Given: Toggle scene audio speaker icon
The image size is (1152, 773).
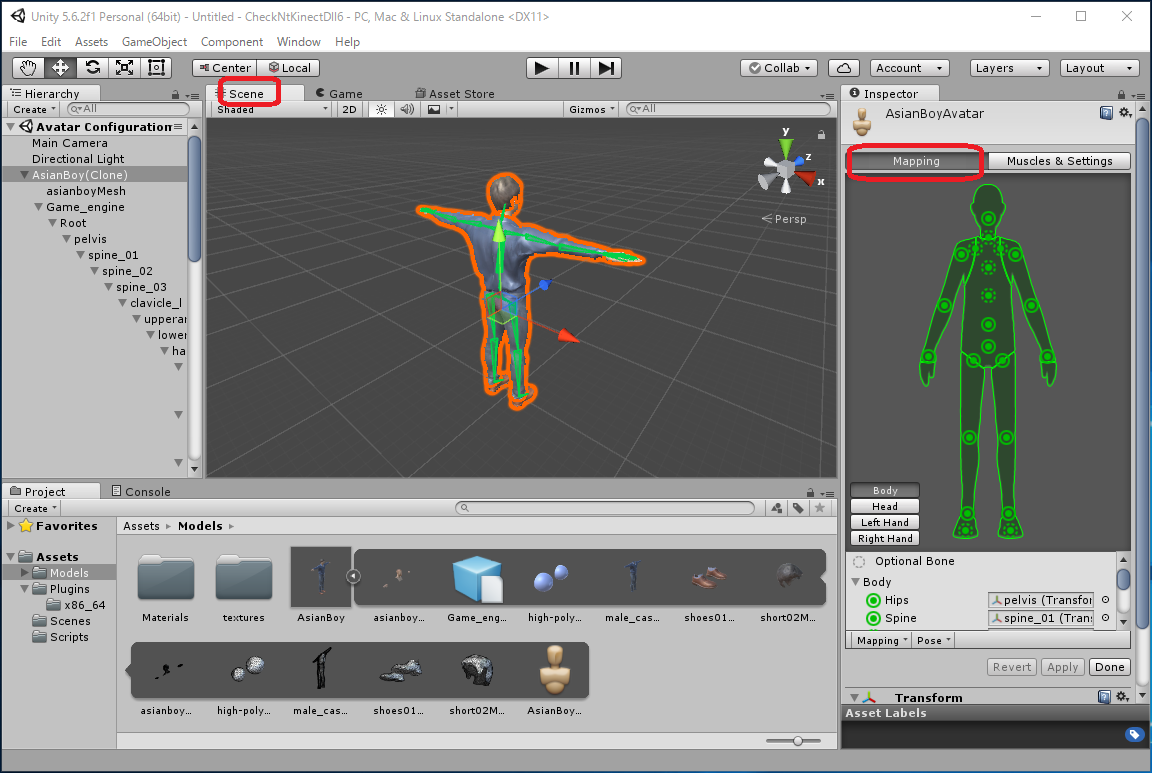Looking at the screenshot, I should pos(407,109).
